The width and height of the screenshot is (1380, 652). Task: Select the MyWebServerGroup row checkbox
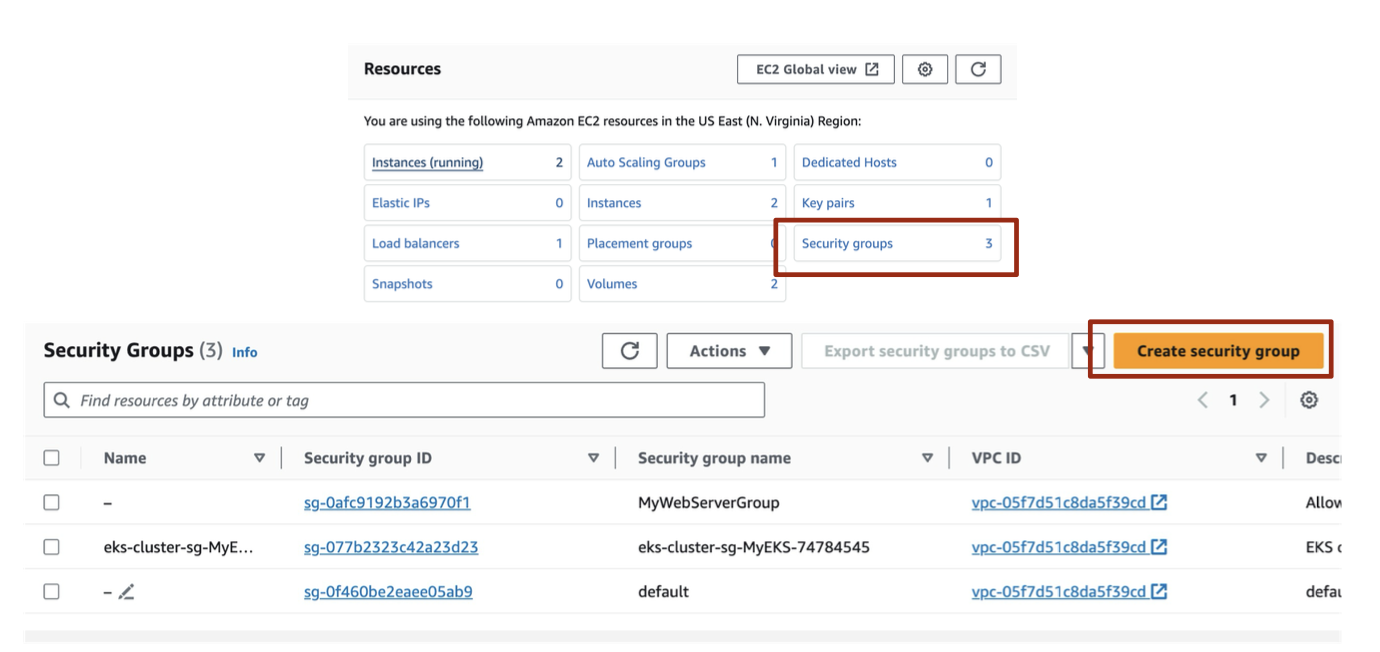[52, 503]
